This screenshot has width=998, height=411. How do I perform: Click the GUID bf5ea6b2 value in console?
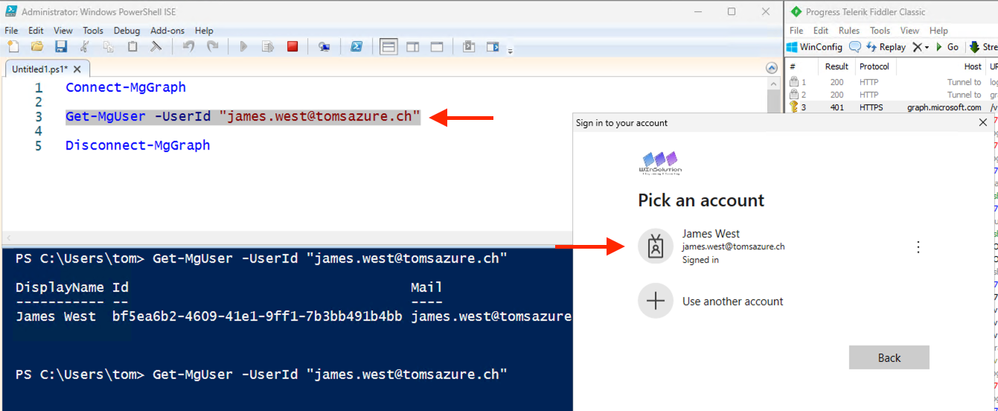pyautogui.click(x=257, y=316)
